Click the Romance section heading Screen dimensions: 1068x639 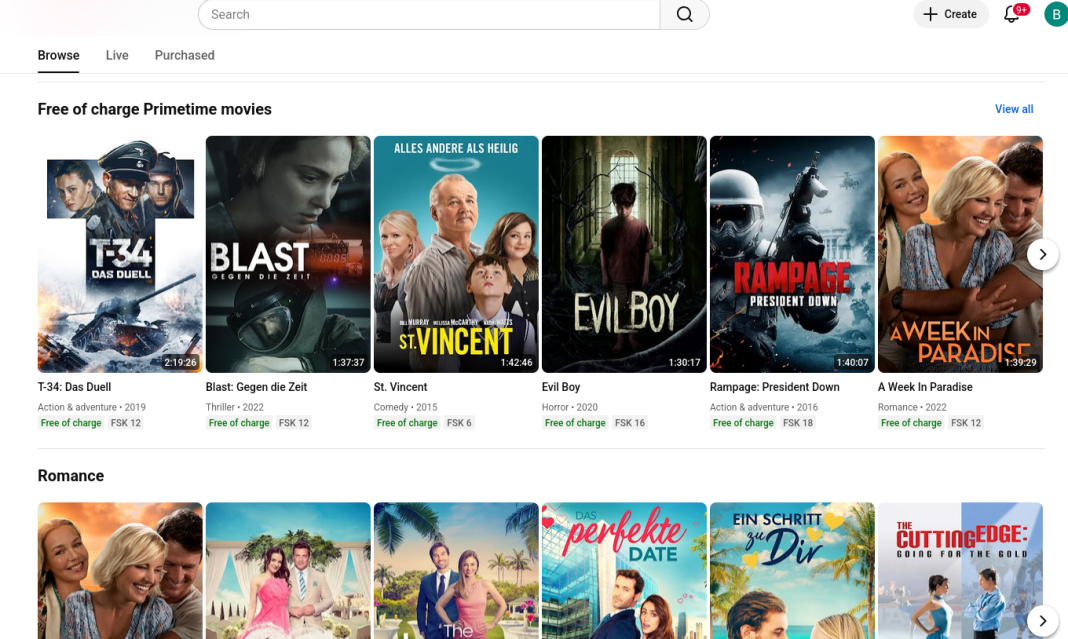tap(71, 476)
